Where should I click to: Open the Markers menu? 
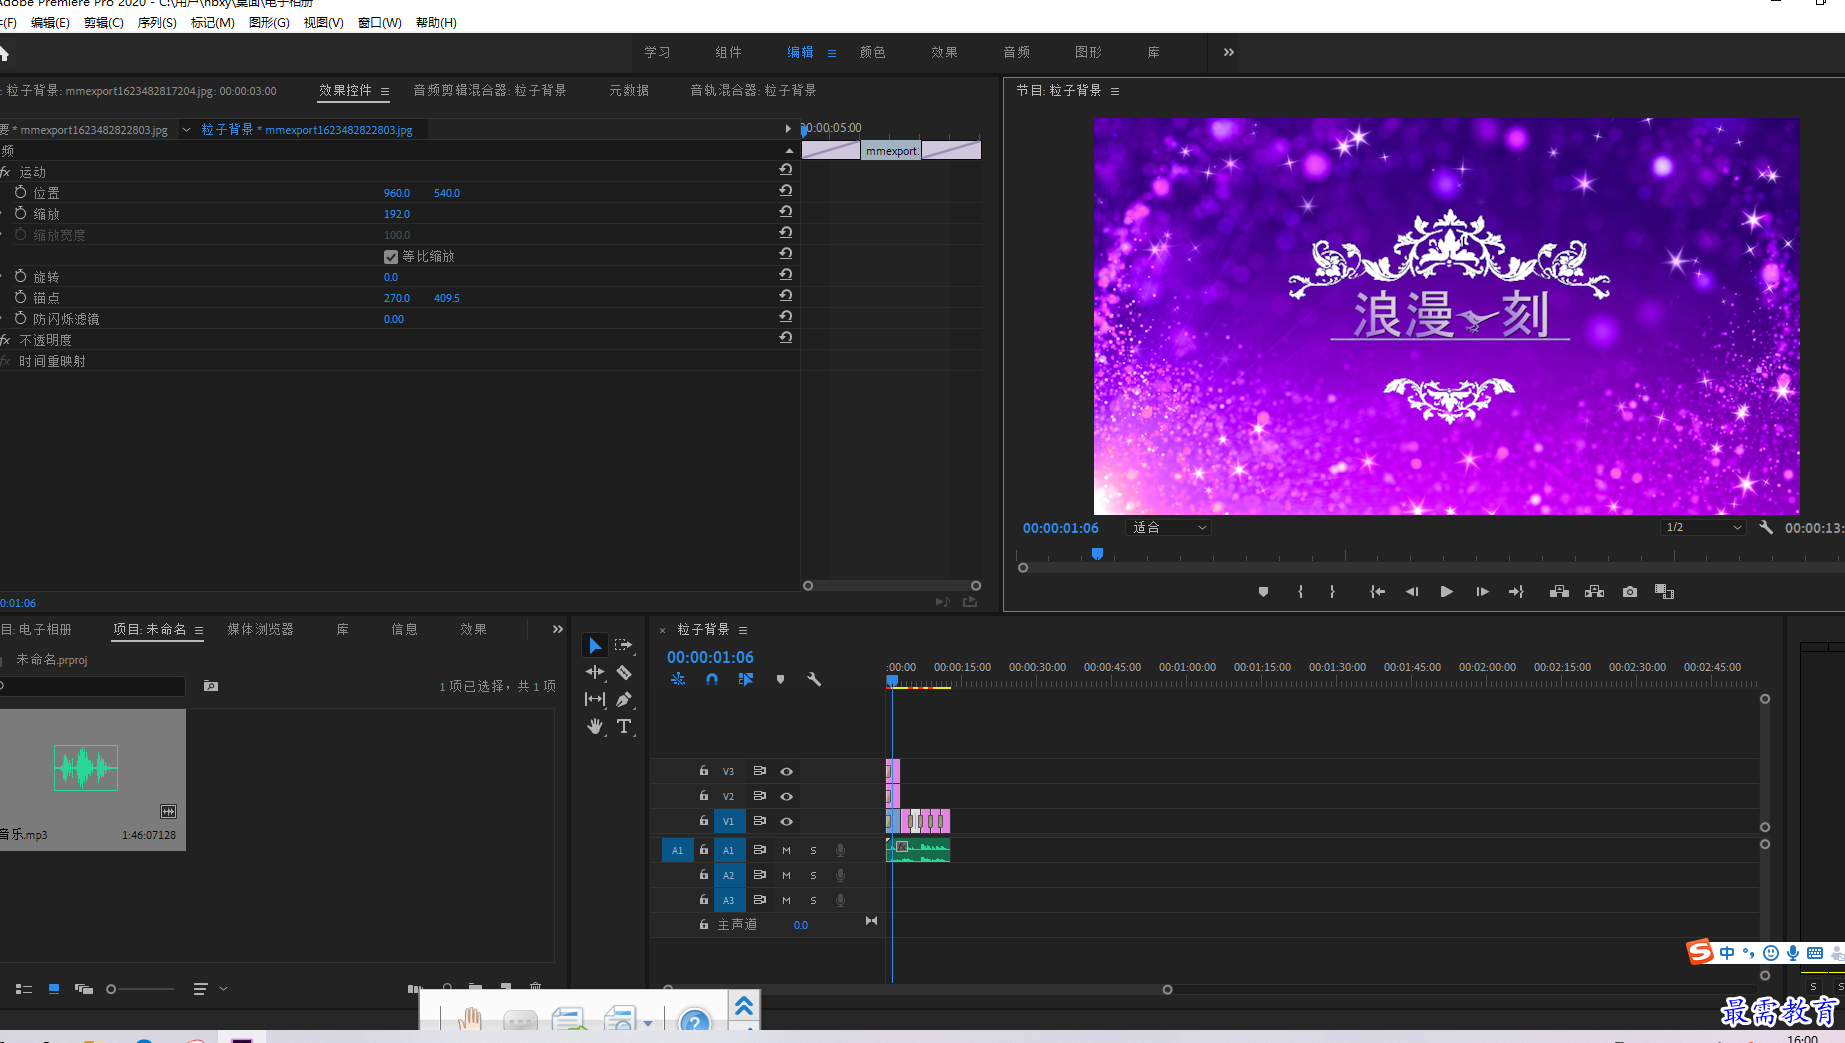coord(212,22)
